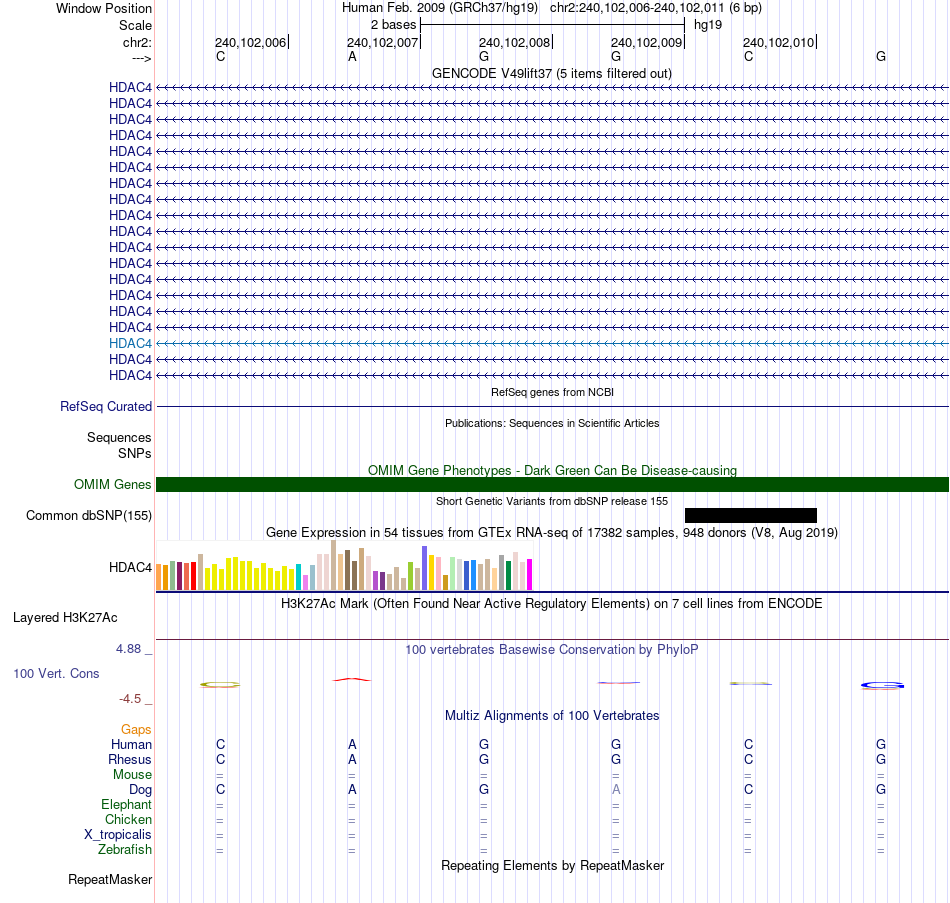The image size is (950, 903).
Task: Click the GTEx tissue expression bar chart
Action: [x=344, y=565]
